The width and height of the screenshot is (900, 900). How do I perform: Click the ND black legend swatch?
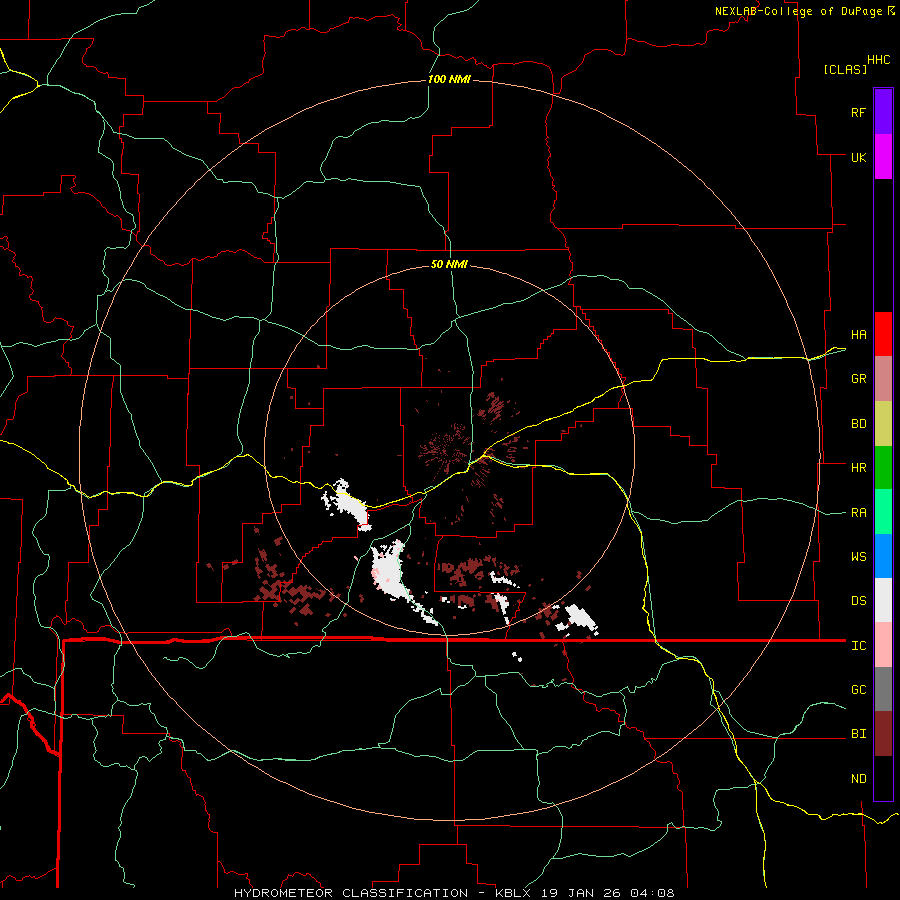pyautogui.click(x=883, y=778)
